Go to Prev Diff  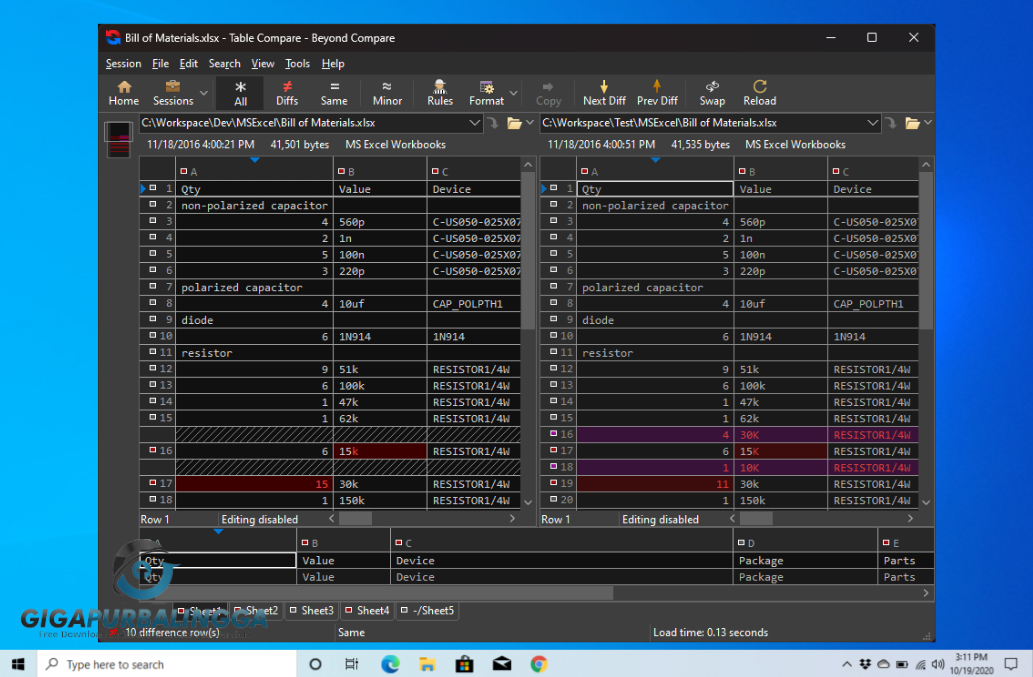point(657,93)
